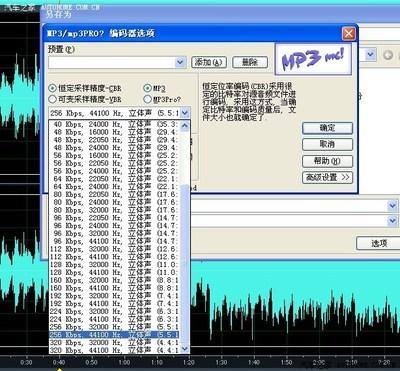
Task: Close the MP3/mp3PRO encoder options dialog
Action: click(x=348, y=34)
